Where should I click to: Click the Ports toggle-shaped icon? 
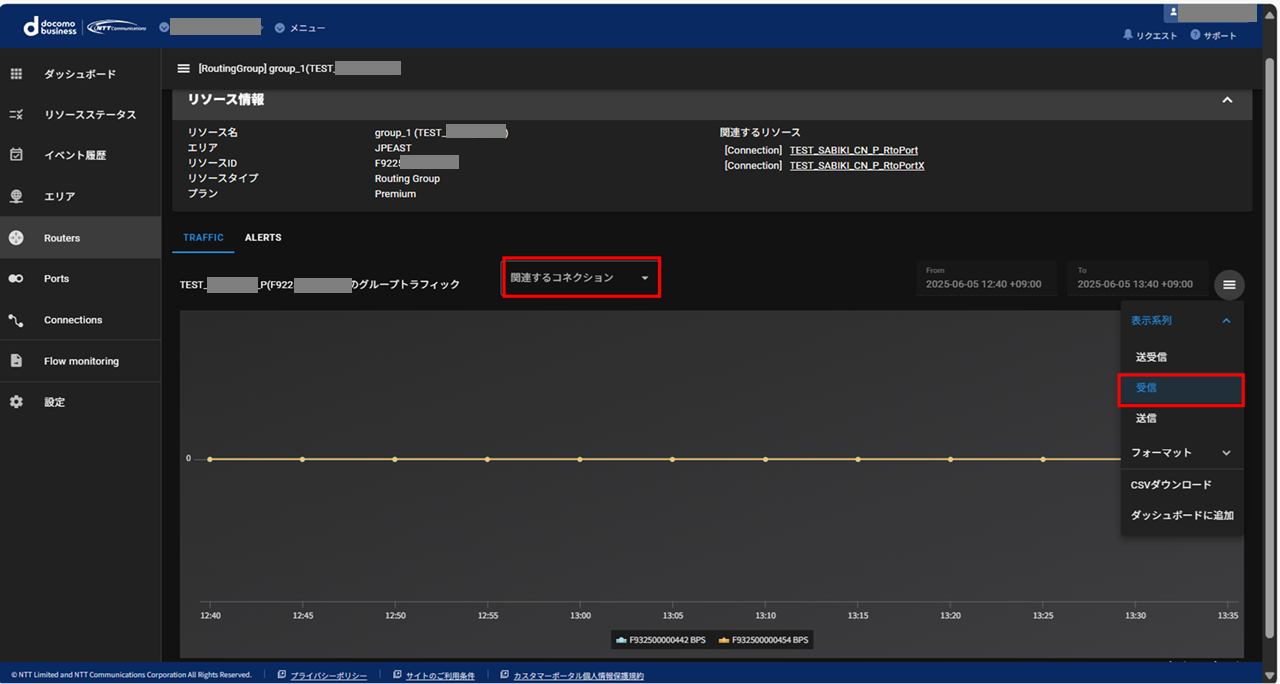(16, 279)
